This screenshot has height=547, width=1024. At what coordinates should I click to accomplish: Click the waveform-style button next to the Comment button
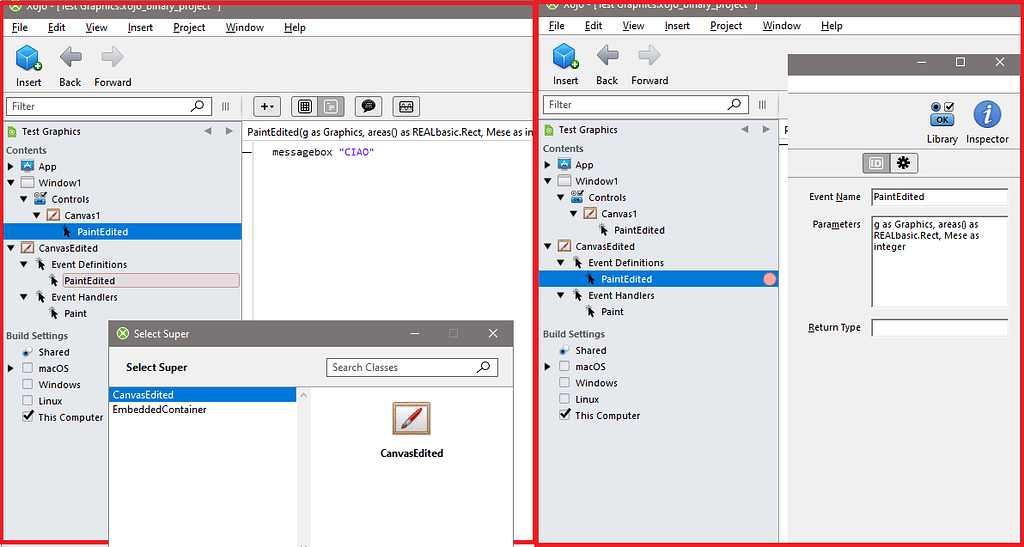pos(406,106)
